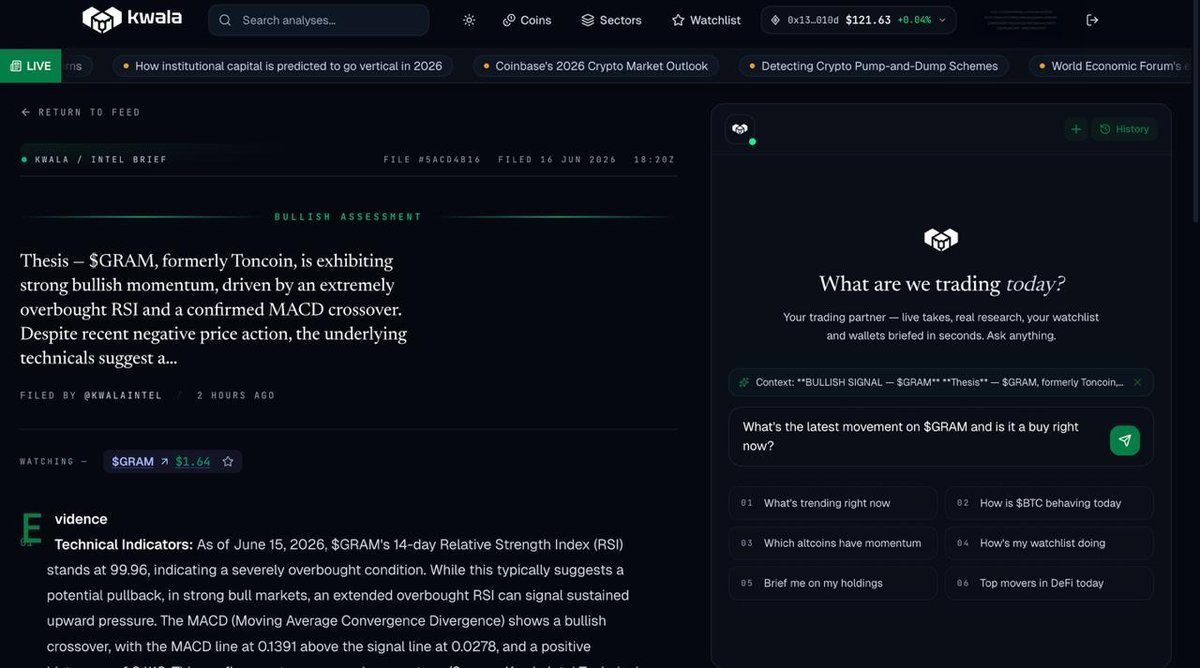Send the chat message
The width and height of the screenshot is (1200, 668).
[1125, 440]
